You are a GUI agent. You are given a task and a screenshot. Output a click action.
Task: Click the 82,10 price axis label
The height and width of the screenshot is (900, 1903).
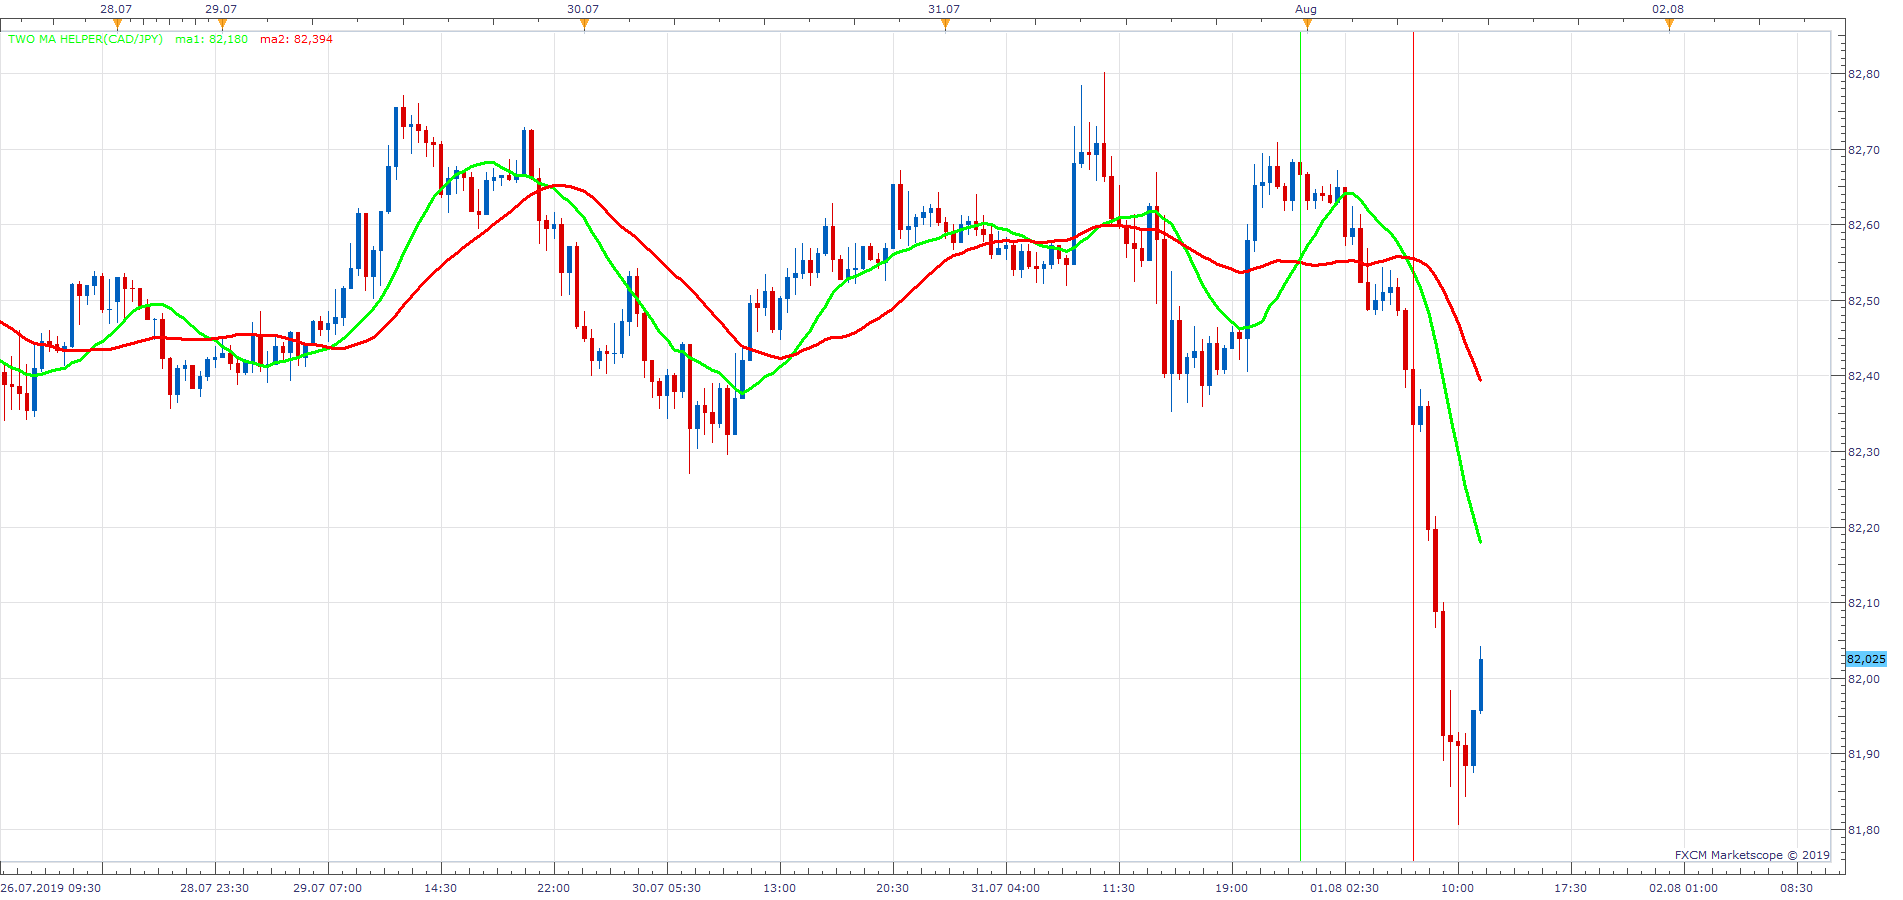1864,603
